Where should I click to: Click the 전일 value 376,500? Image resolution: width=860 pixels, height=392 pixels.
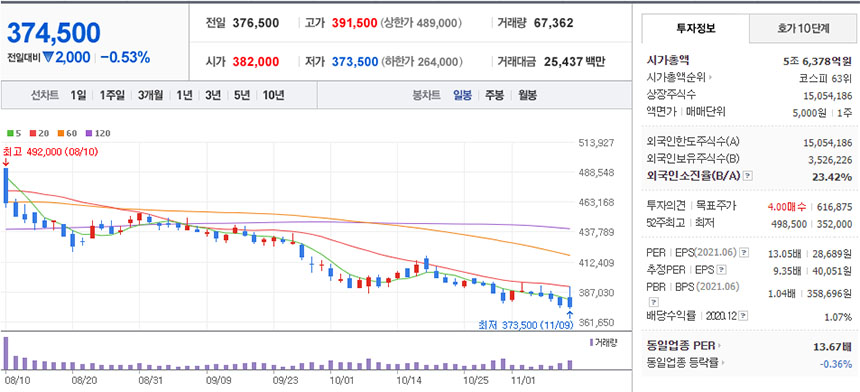click(256, 23)
